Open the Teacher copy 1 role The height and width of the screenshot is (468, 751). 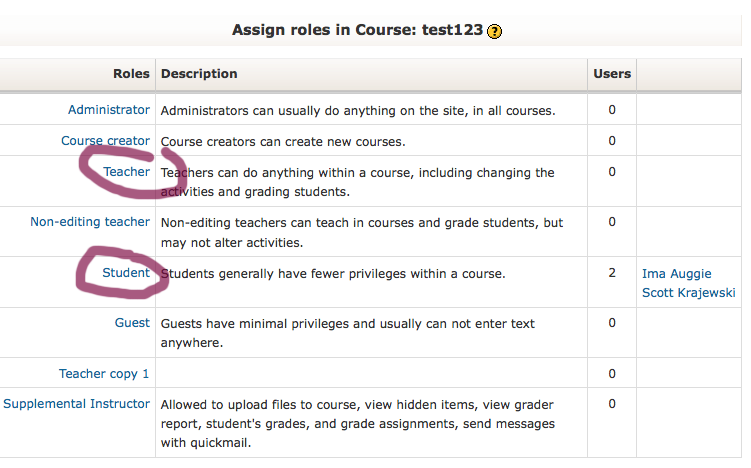click(104, 374)
